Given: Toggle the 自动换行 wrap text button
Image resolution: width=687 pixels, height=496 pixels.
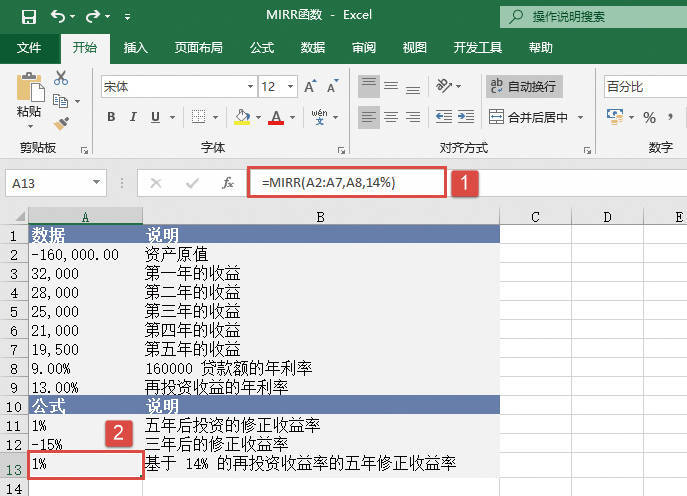Looking at the screenshot, I should 524,87.
